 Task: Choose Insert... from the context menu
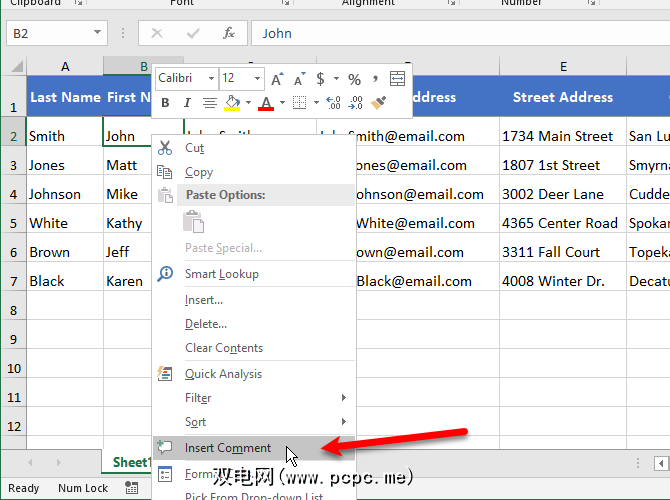pyautogui.click(x=255, y=300)
